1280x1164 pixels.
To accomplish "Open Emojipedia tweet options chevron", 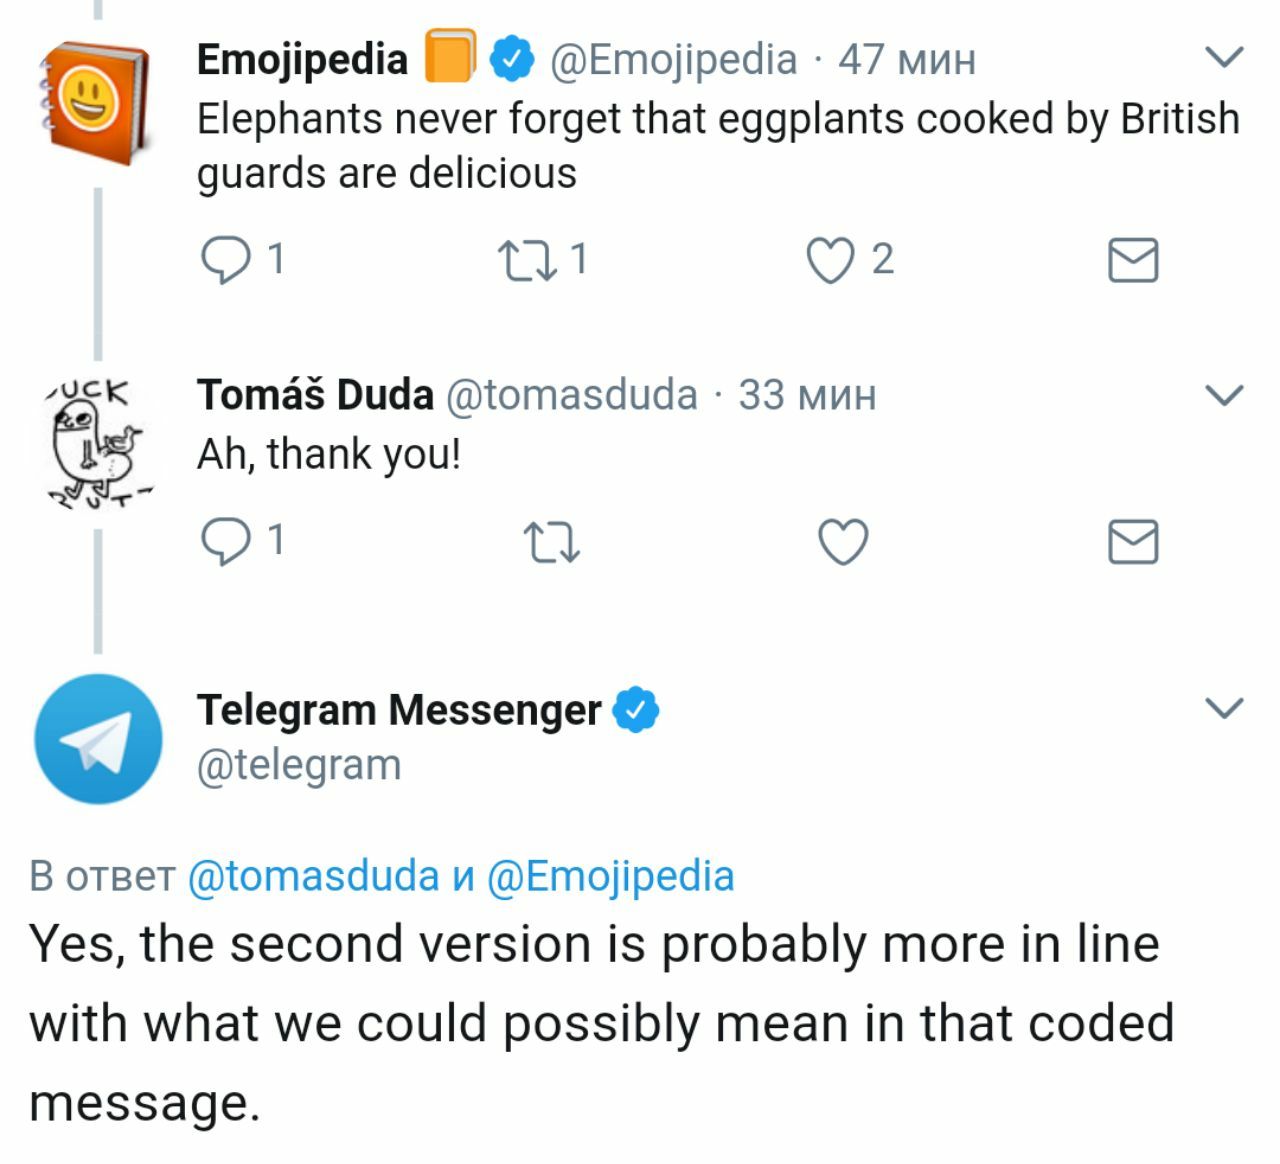I will click(1223, 57).
